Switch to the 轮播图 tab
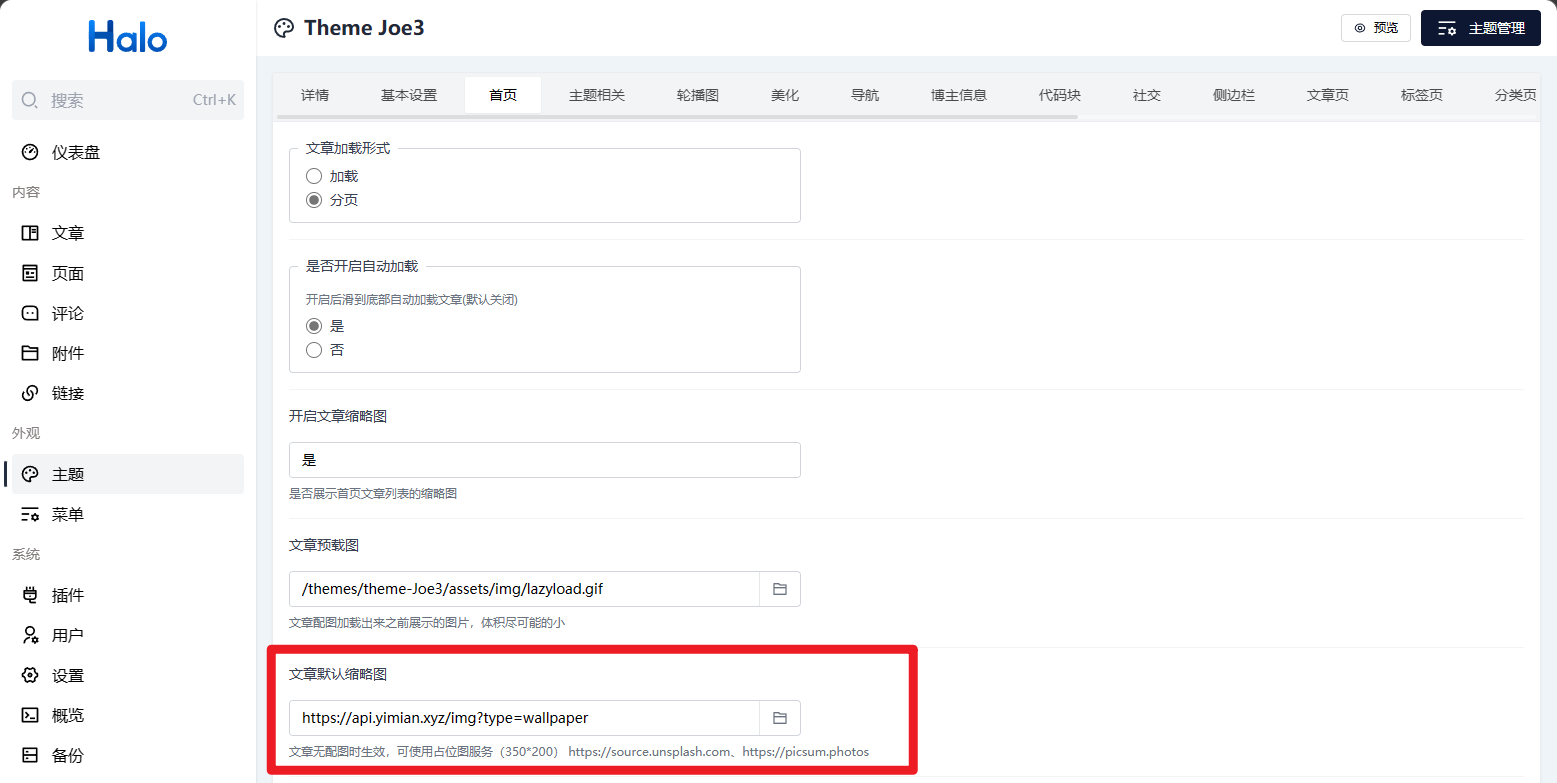The width and height of the screenshot is (1557, 783). [696, 94]
